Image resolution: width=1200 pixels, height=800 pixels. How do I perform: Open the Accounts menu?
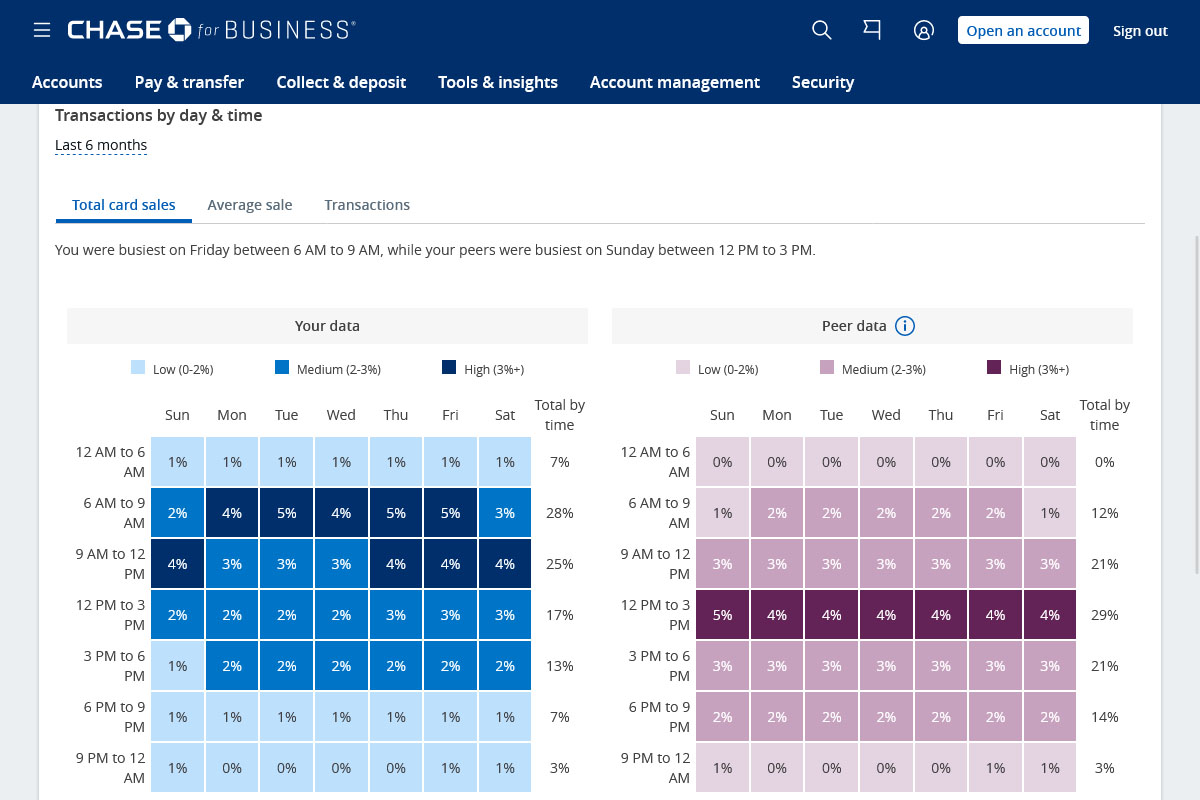tap(67, 82)
